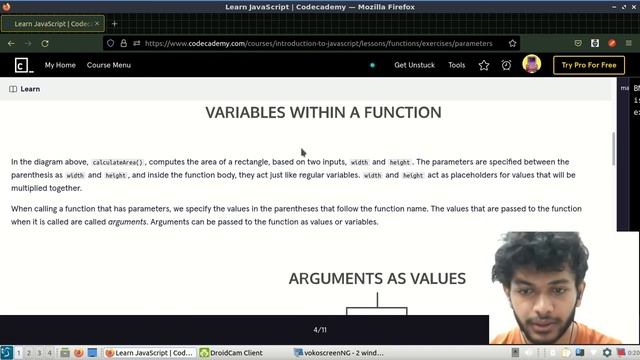Click the 4/11 lesson progress indicator
Screen dimensions: 640x360
click(x=320, y=330)
